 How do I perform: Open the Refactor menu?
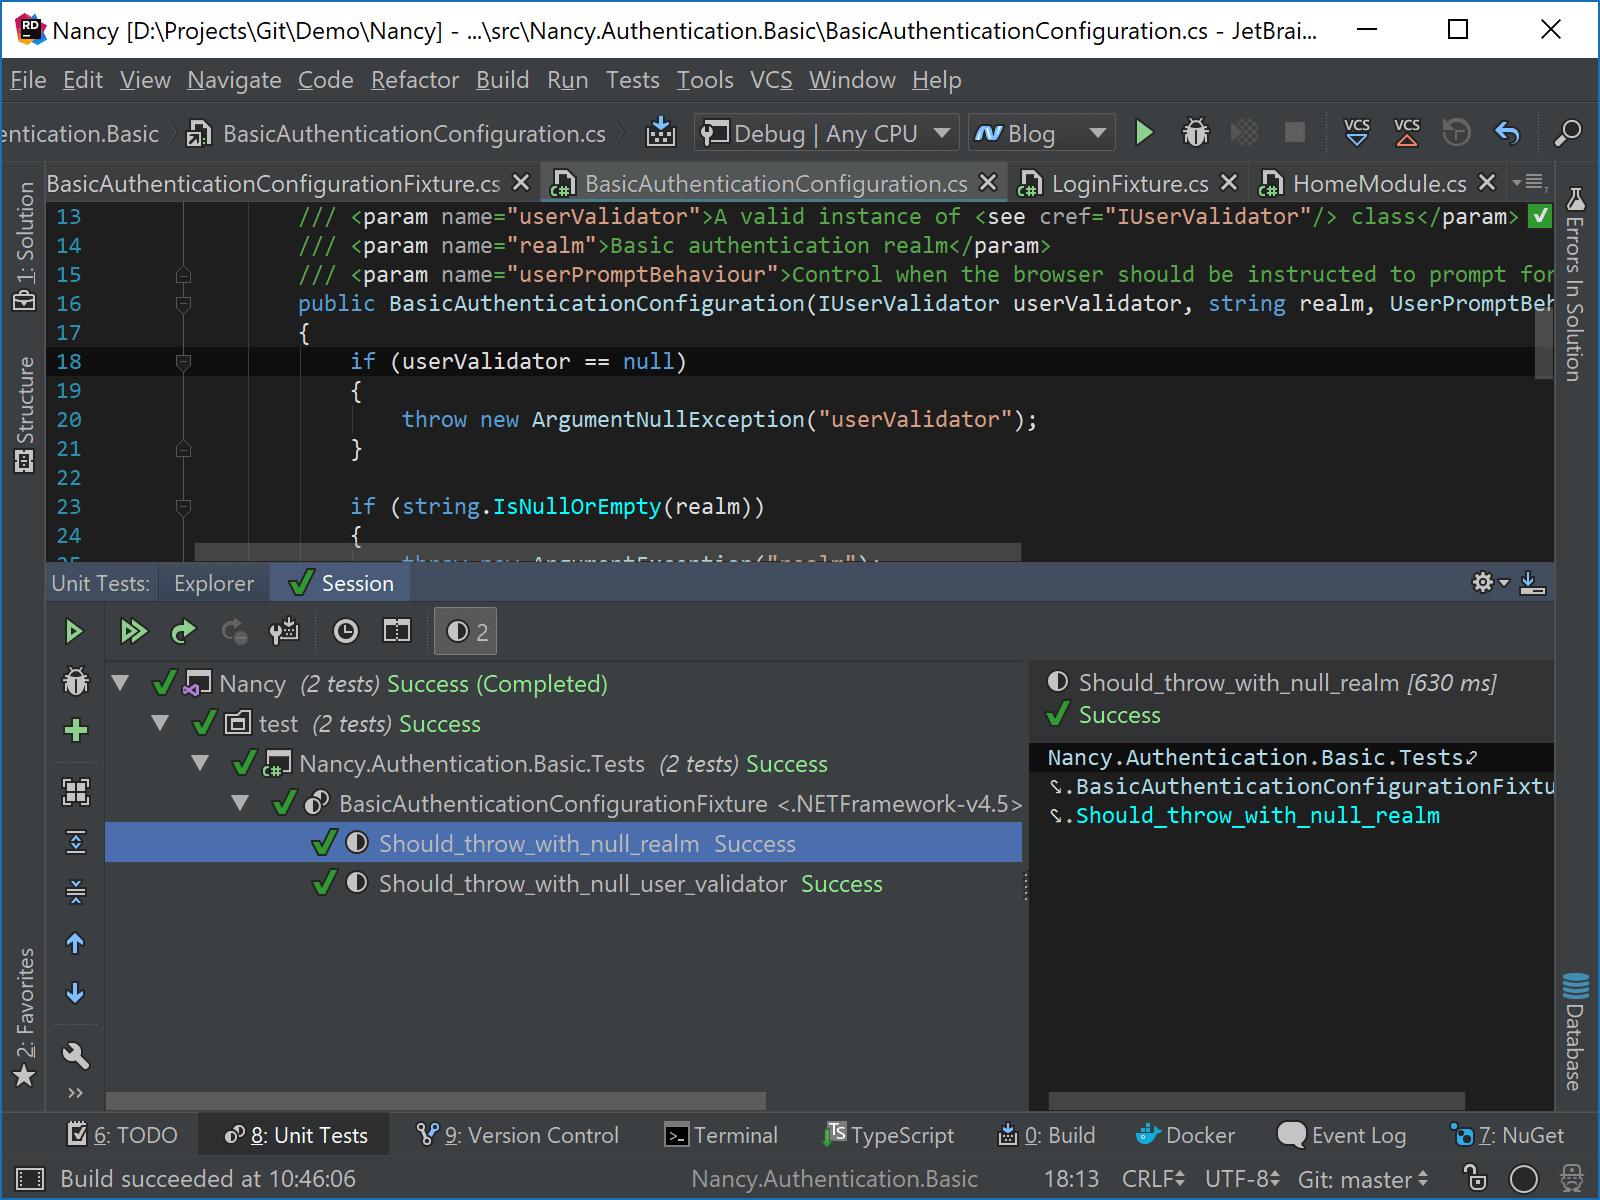pos(415,80)
